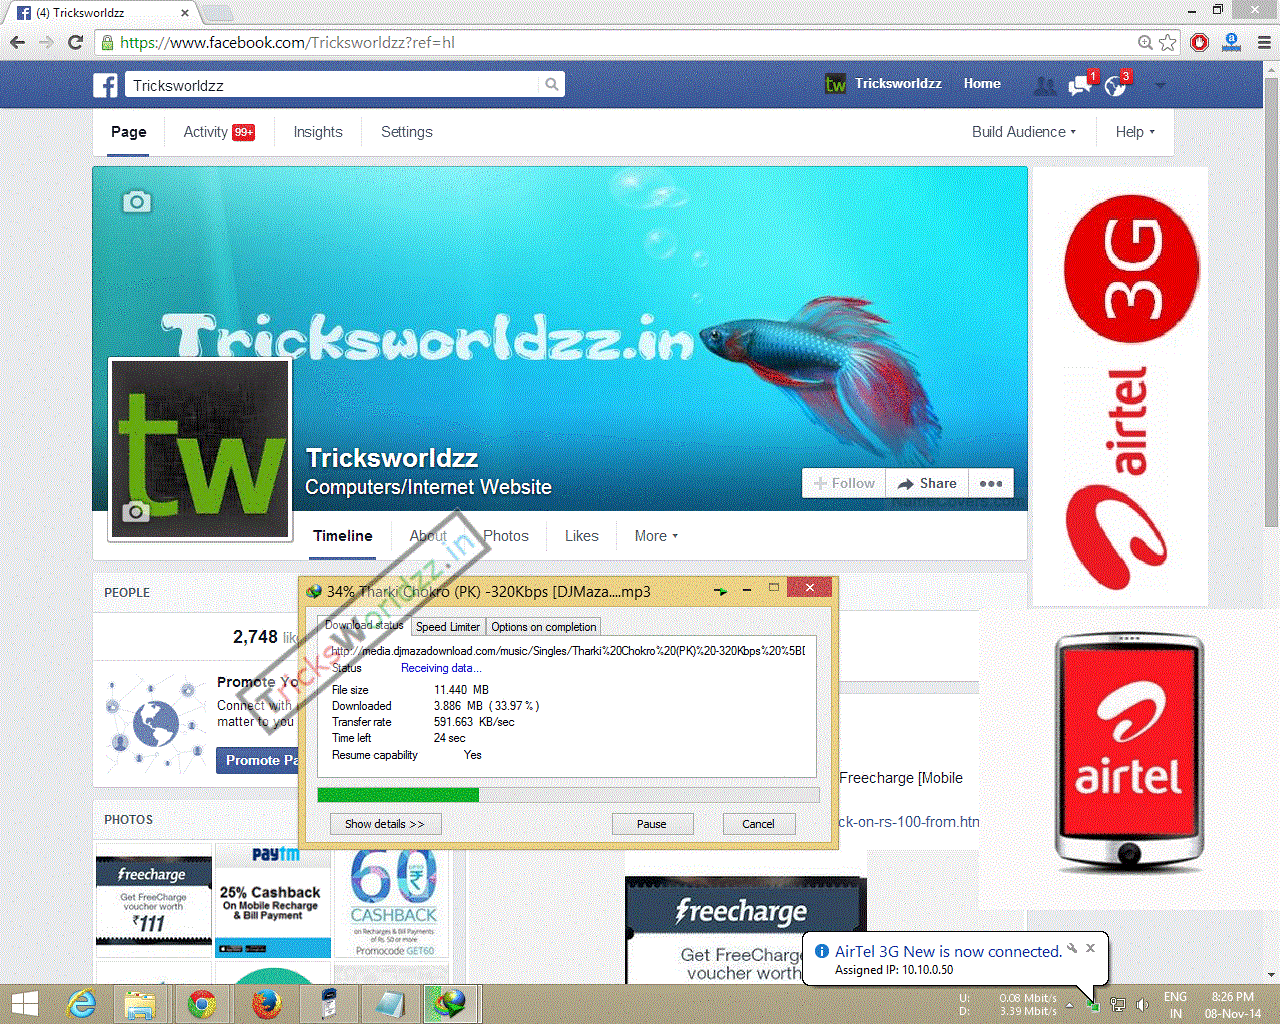Switch to Speed Limiter tab
This screenshot has width=1280, height=1024.
[448, 627]
